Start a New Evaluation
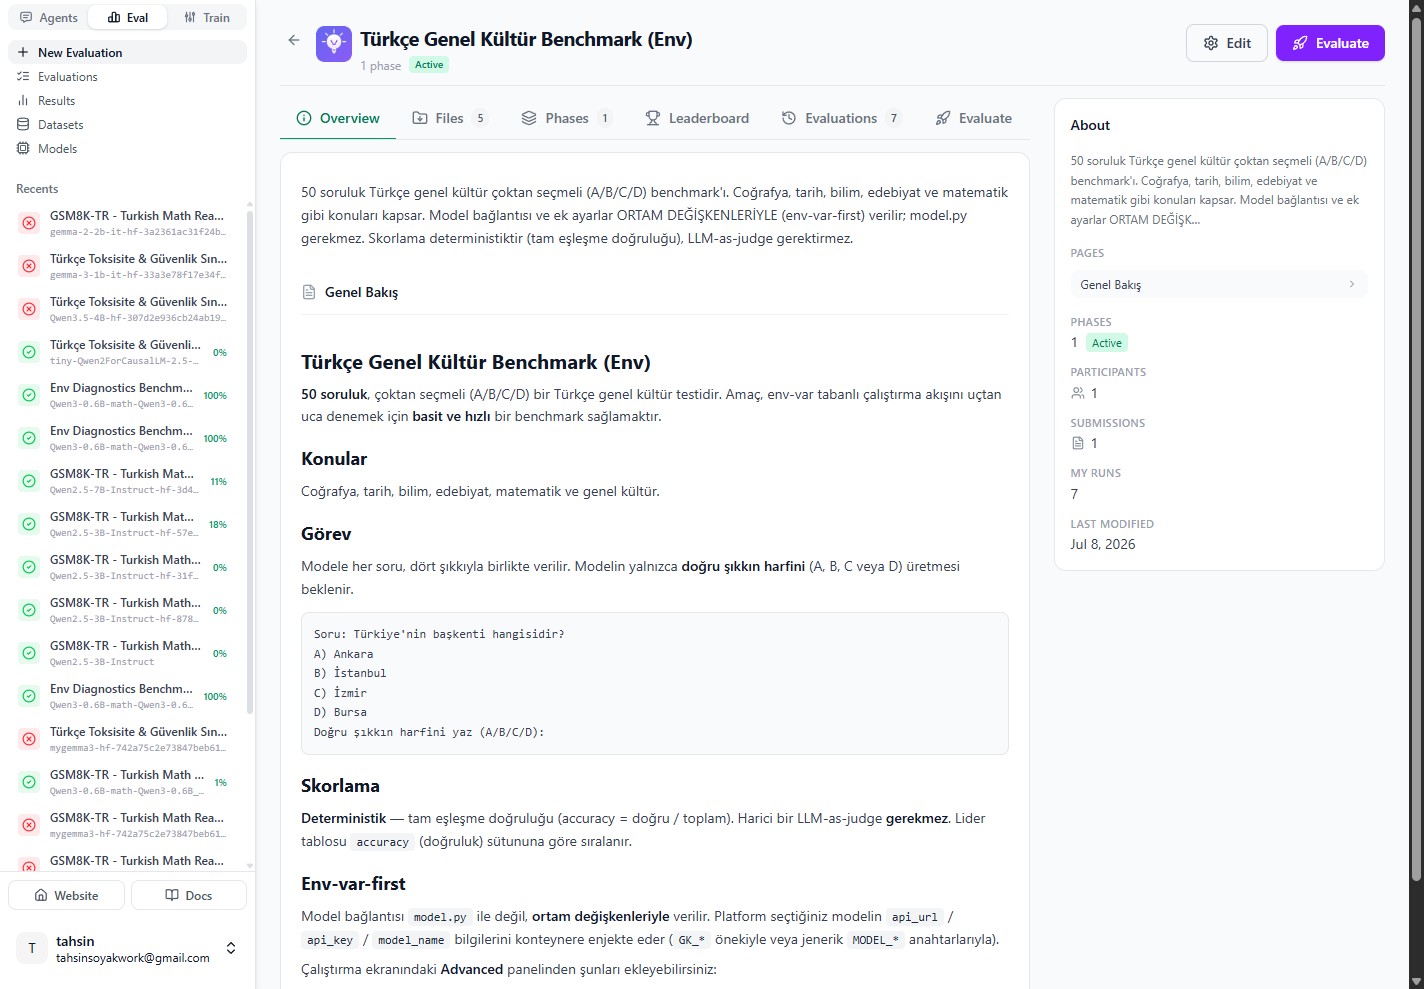The height and width of the screenshot is (989, 1424). (127, 52)
